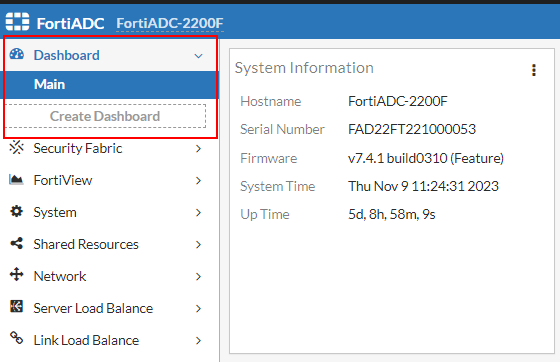
Task: Click the Security Fabric icon
Action: pyautogui.click(x=16, y=147)
